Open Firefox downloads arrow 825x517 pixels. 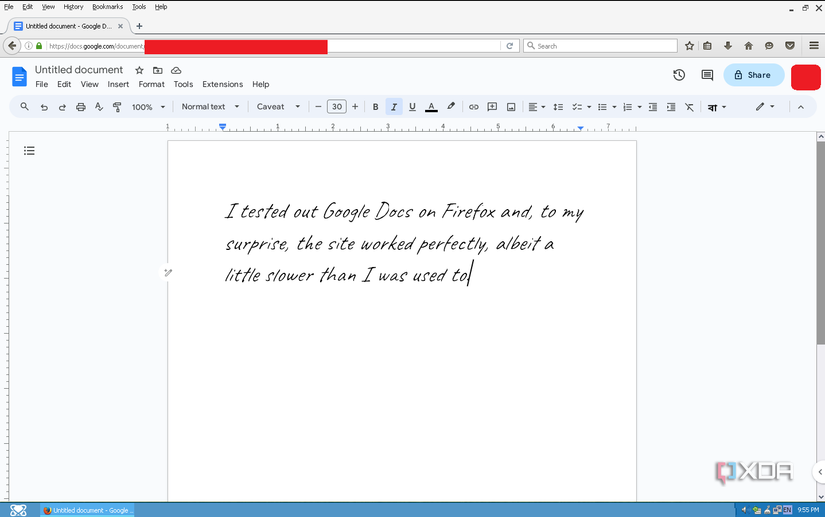click(x=728, y=46)
